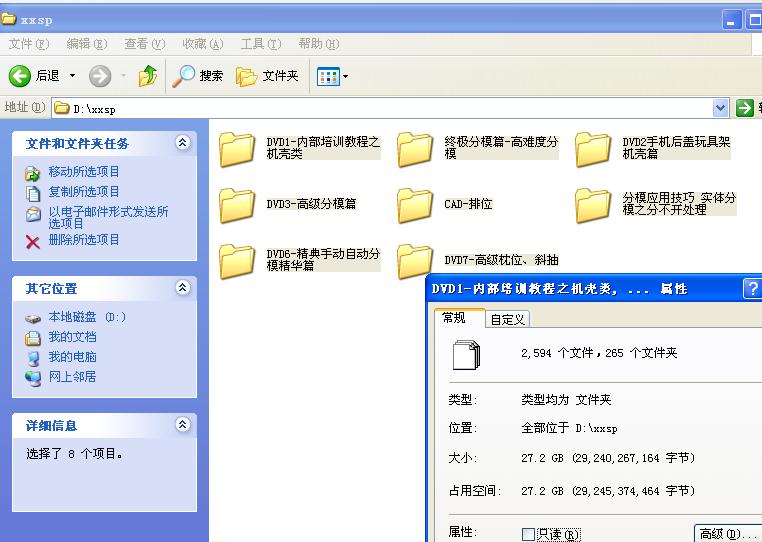Click the green Go arrow button

[x=745, y=108]
